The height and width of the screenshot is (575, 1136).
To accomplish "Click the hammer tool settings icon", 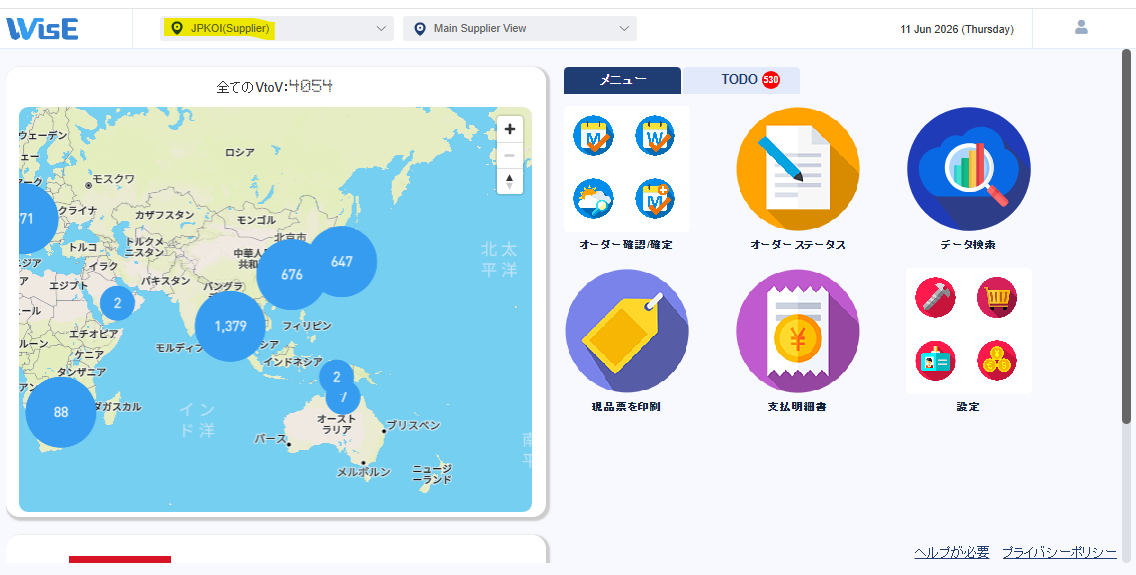I will tap(935, 297).
